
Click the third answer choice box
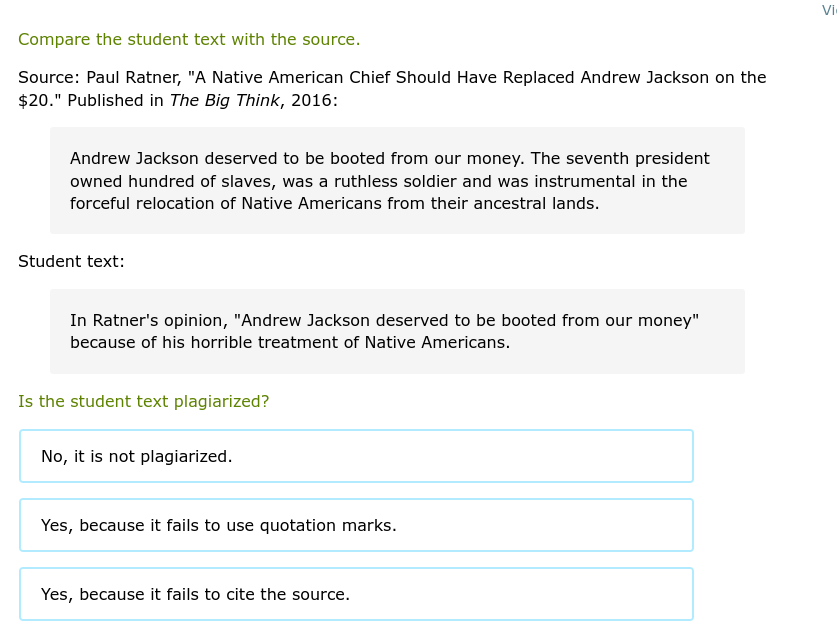(x=356, y=594)
